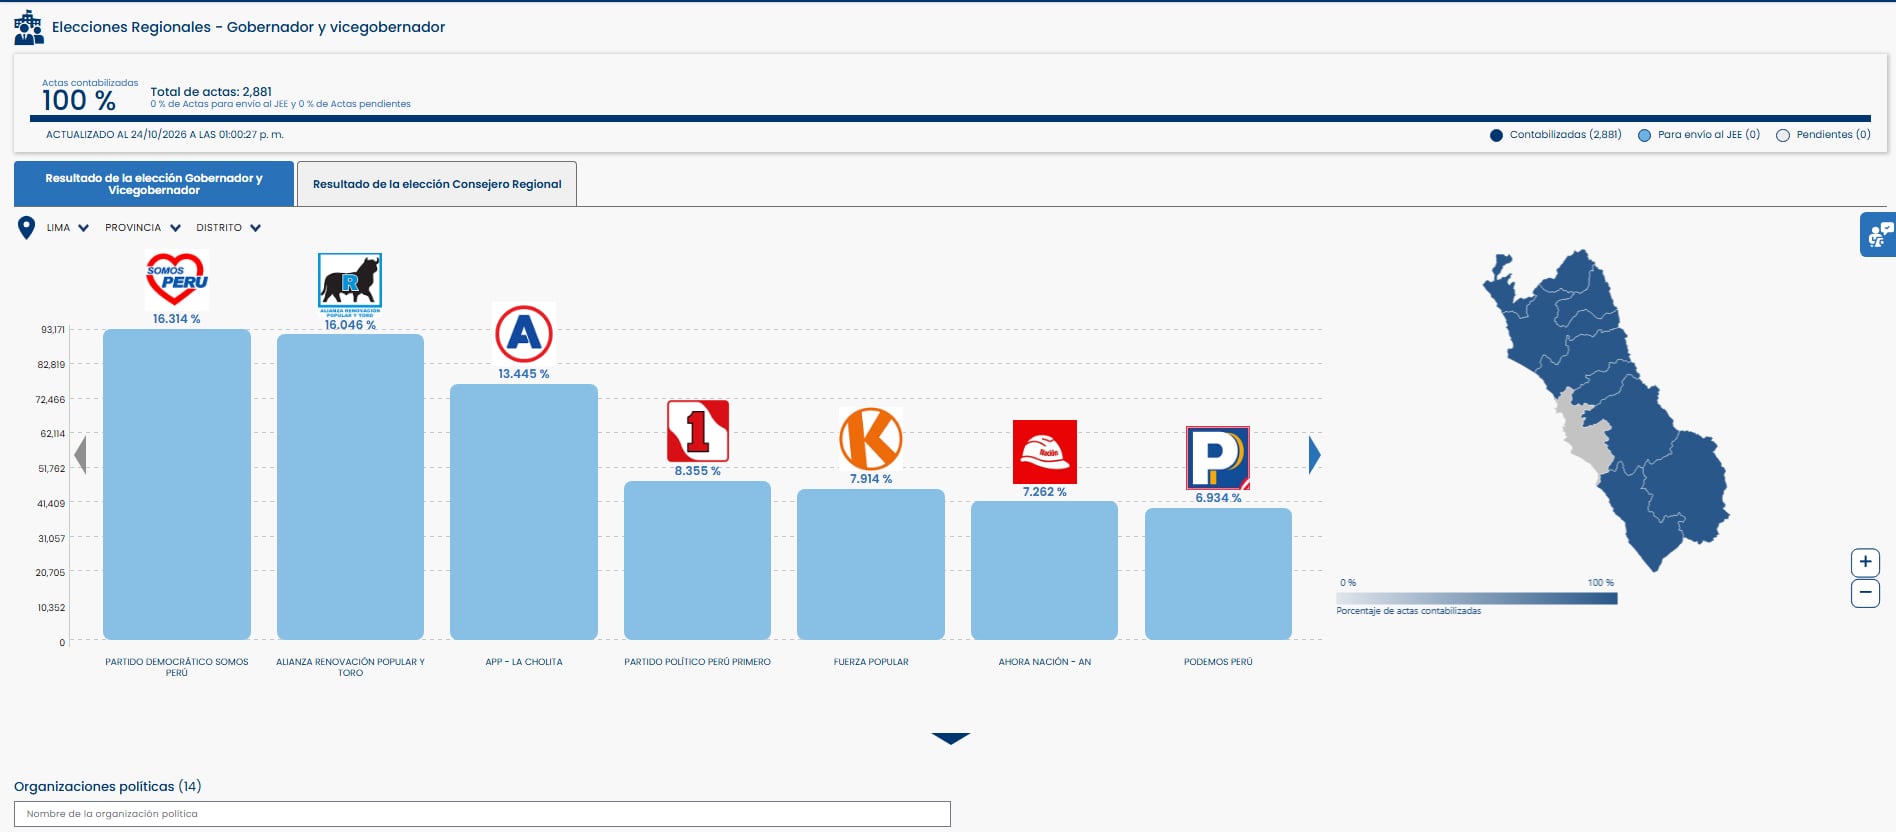Screen dimensions: 1896x832
Task: Click the AHORA NACIÓN - AN axis label
Action: (1045, 662)
